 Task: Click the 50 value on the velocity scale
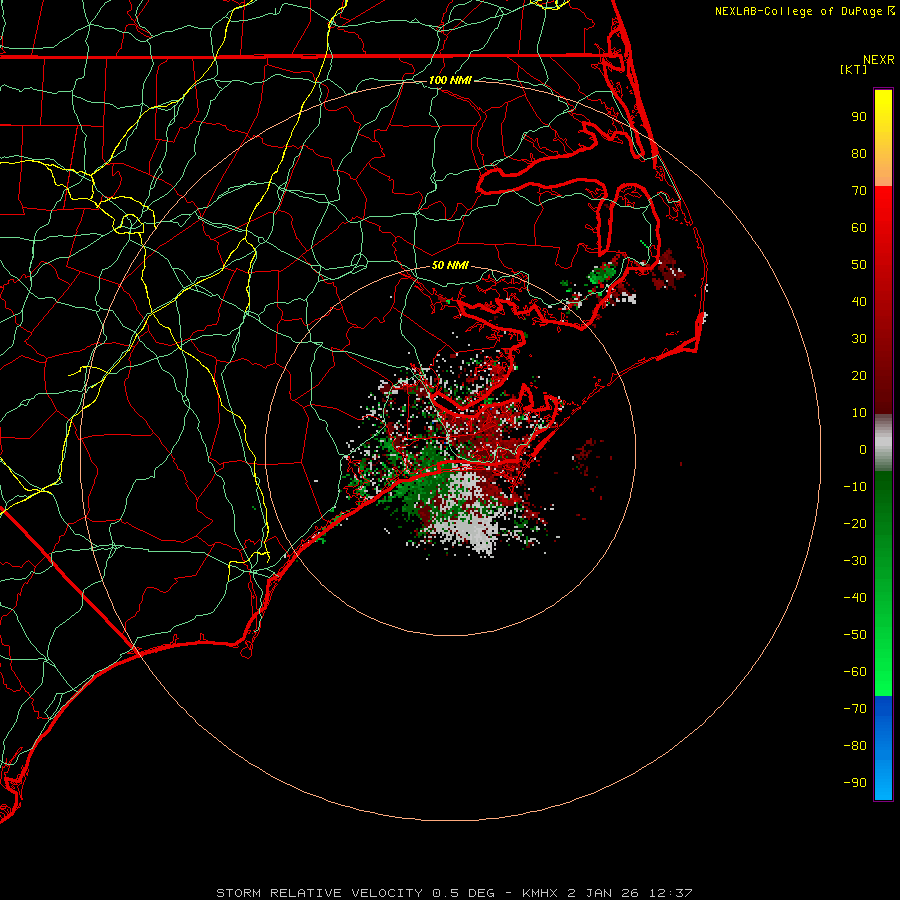(x=859, y=265)
